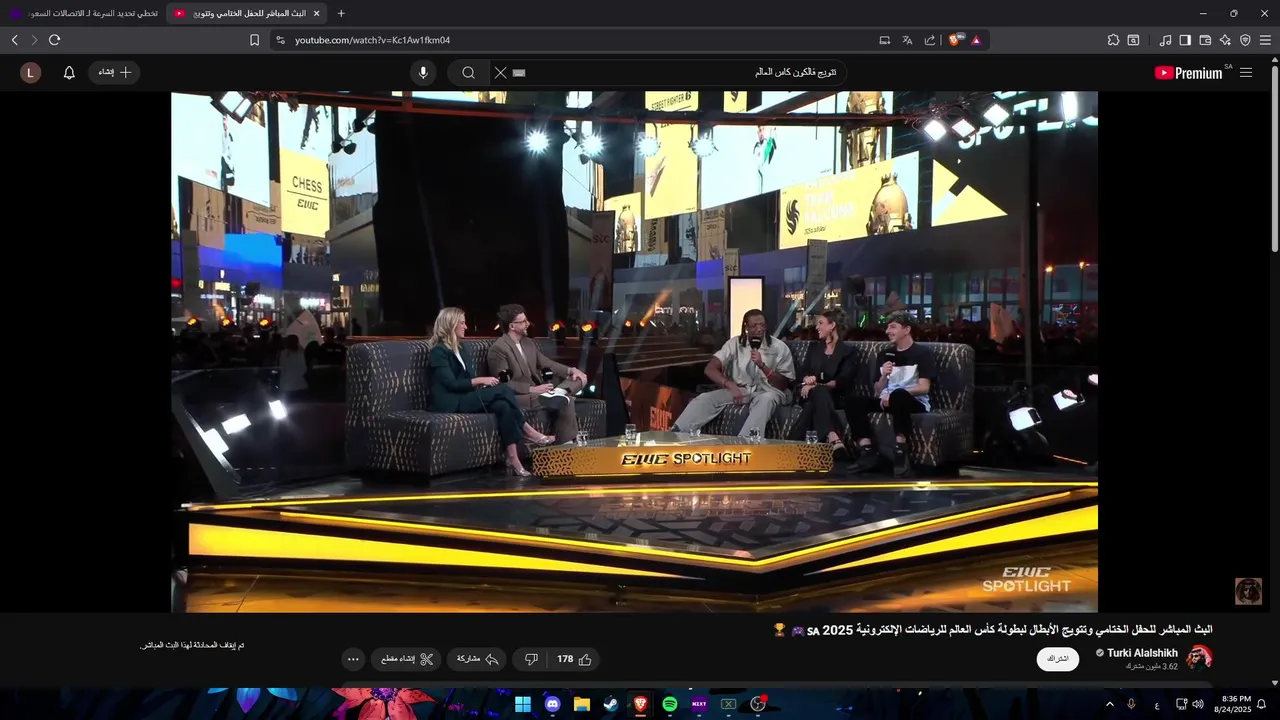Go back in the browser

[15, 40]
